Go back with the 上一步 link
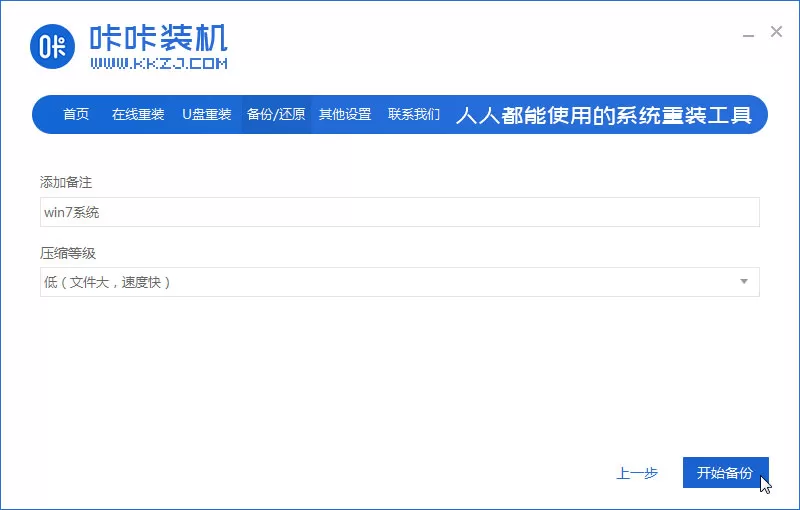The height and width of the screenshot is (510, 800). pos(637,473)
